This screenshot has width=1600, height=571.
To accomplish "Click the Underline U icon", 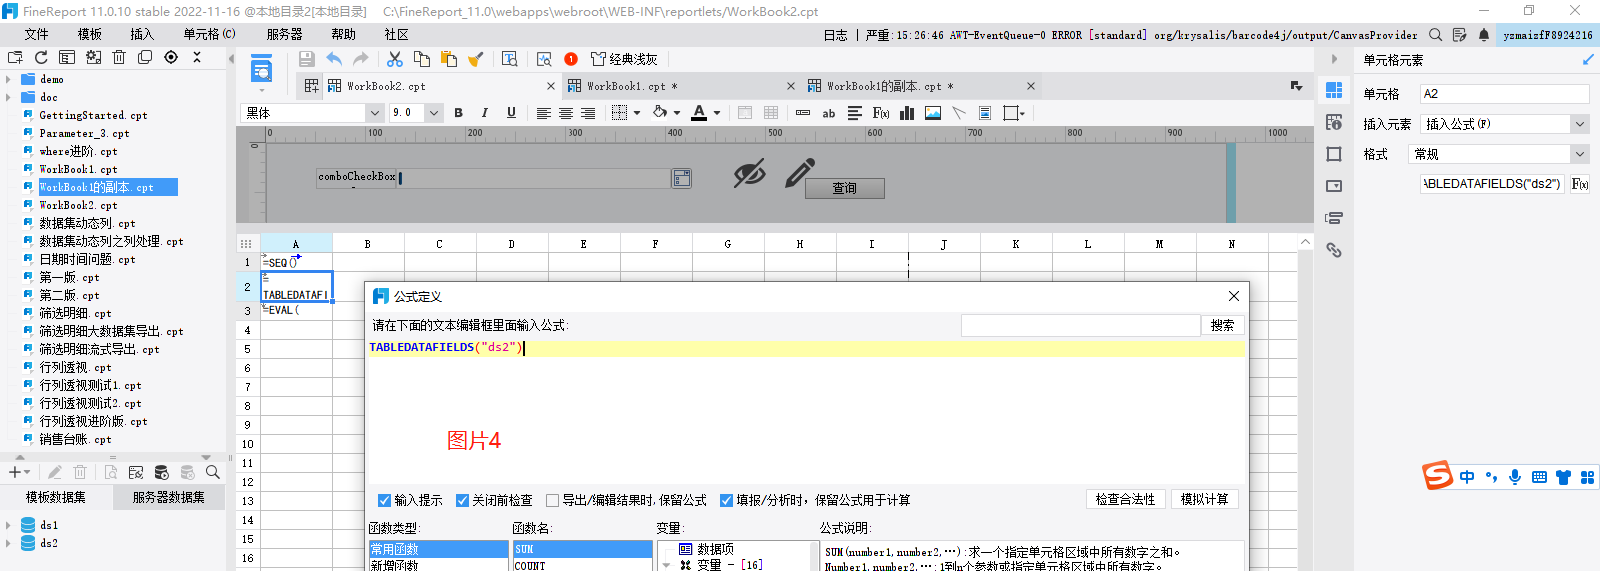I will [511, 113].
